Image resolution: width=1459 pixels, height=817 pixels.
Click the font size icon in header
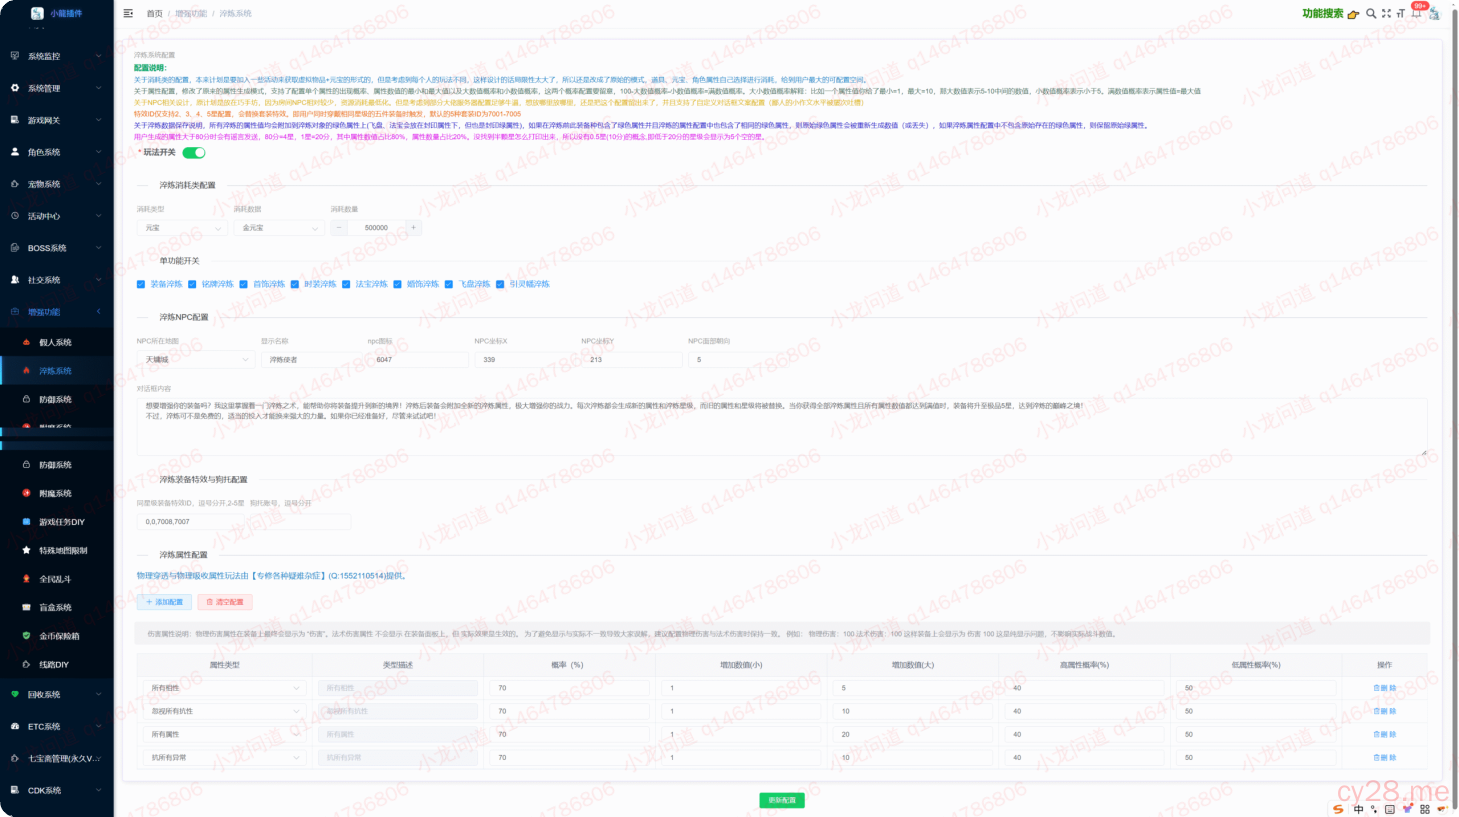click(1401, 14)
